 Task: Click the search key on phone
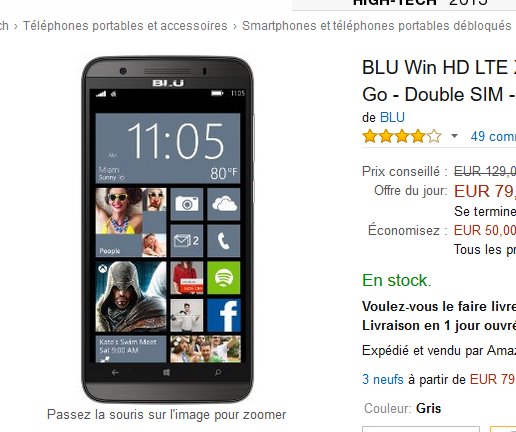(x=218, y=372)
